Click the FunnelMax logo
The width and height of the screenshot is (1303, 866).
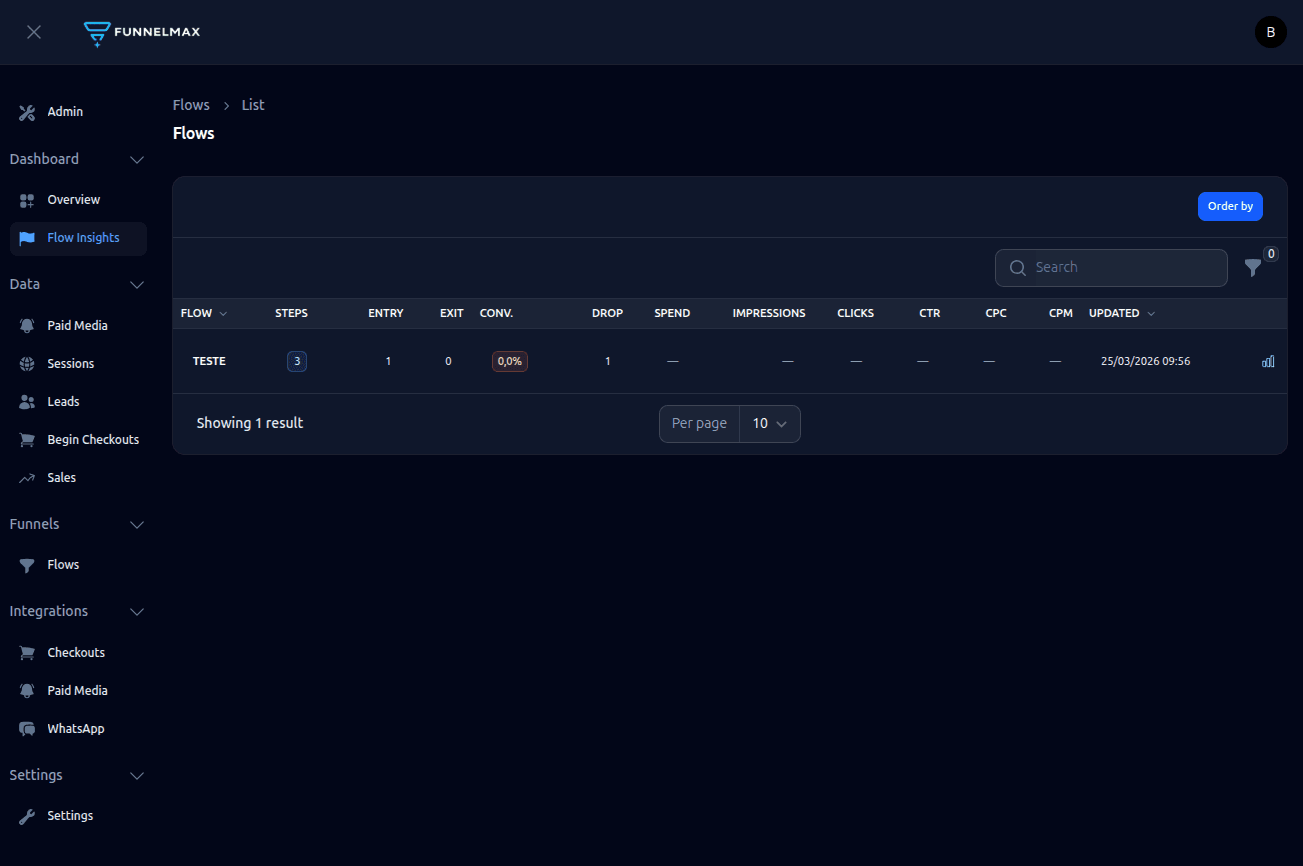[141, 32]
